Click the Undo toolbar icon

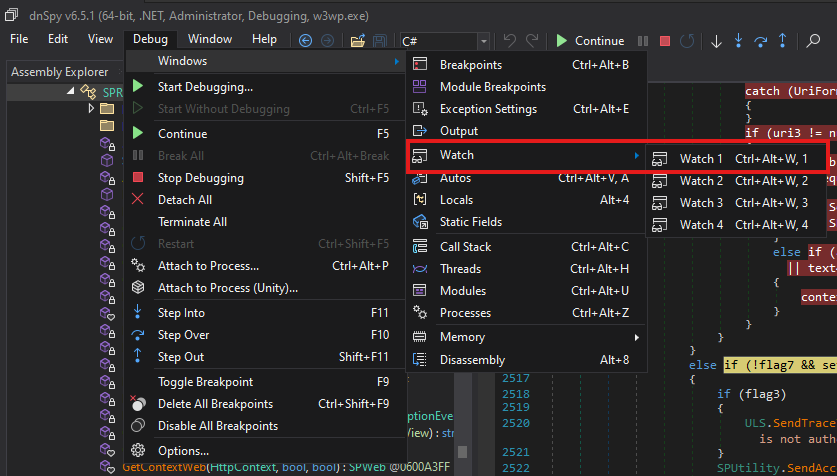click(x=510, y=41)
